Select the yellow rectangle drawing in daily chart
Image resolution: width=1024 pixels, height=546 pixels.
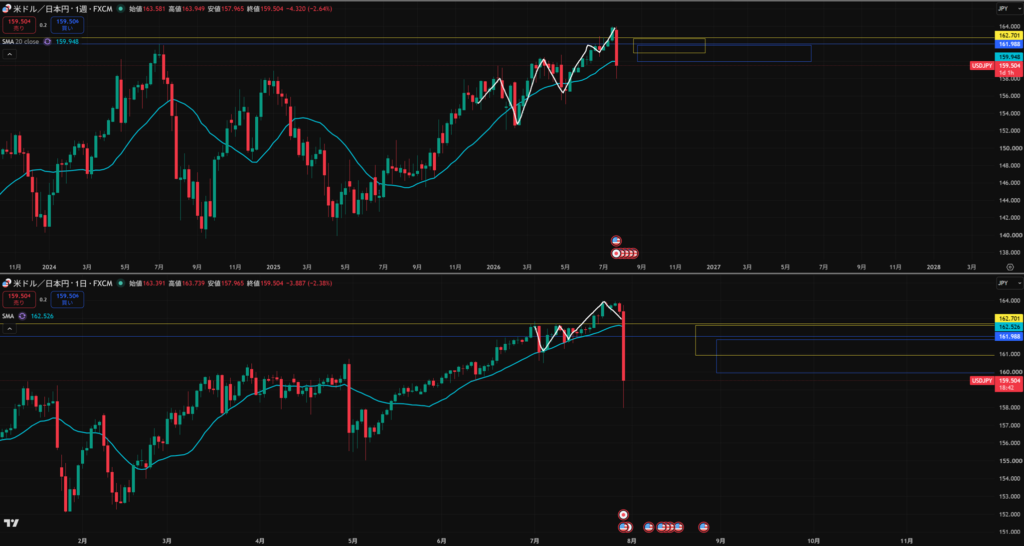(845, 340)
